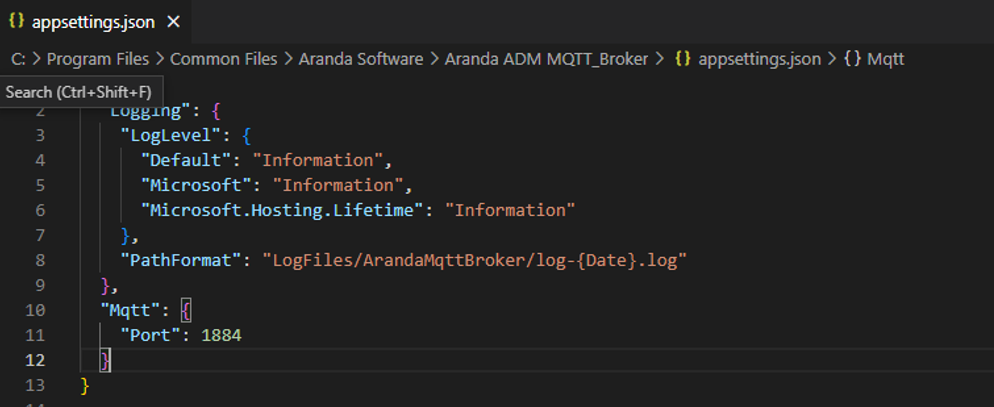Place cursor on port value 1884

click(221, 335)
